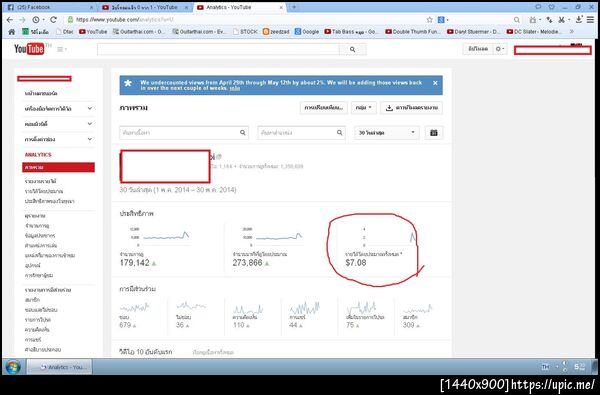Click the Analytics - You... taskbar button
Viewport: 600px width, 395px height.
pos(59,367)
